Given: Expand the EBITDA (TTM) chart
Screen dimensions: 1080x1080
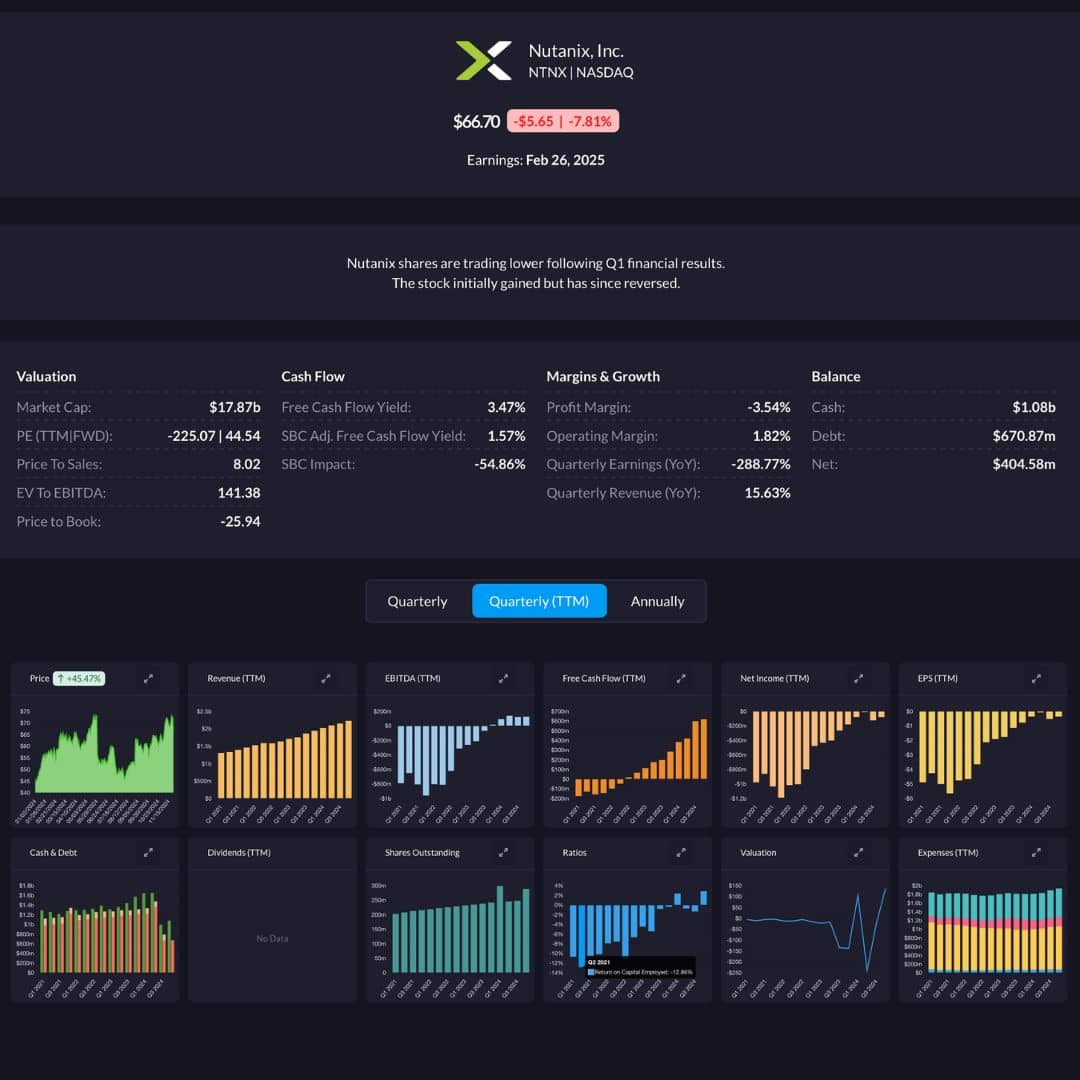Looking at the screenshot, I should pyautogui.click(x=503, y=678).
